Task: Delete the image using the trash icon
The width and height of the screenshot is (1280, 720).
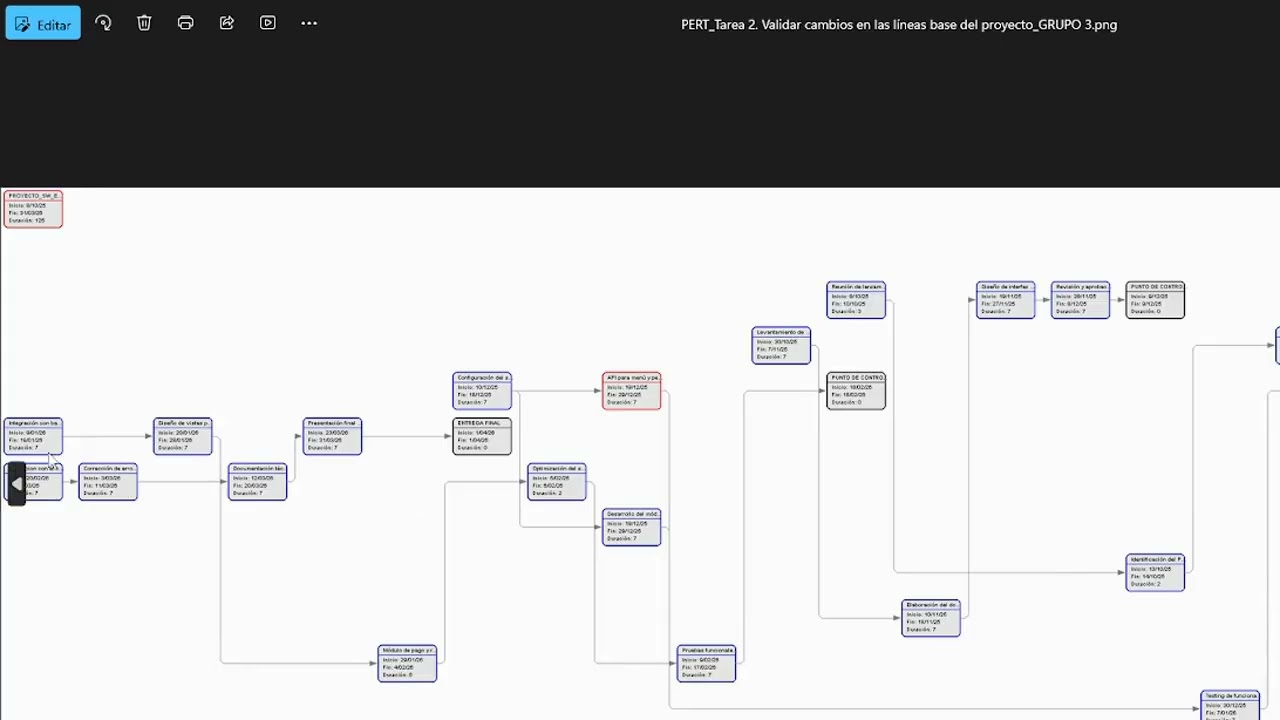Action: point(144,23)
